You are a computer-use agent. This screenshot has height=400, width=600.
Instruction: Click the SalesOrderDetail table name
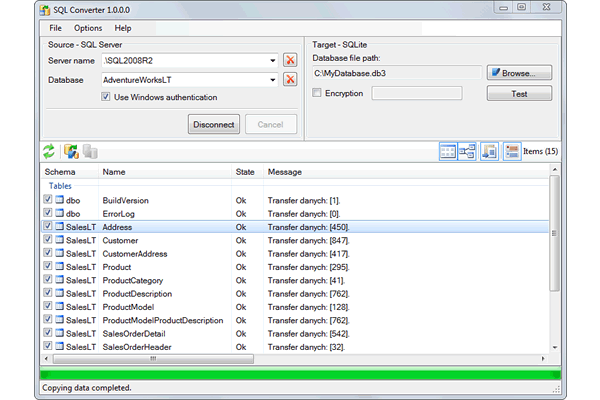(x=134, y=334)
